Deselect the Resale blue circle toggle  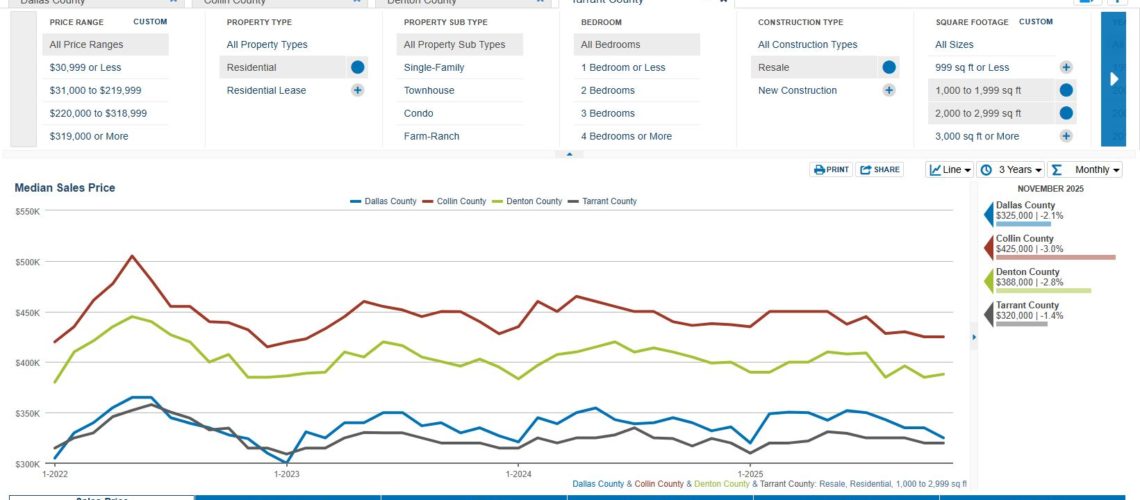click(x=888, y=67)
